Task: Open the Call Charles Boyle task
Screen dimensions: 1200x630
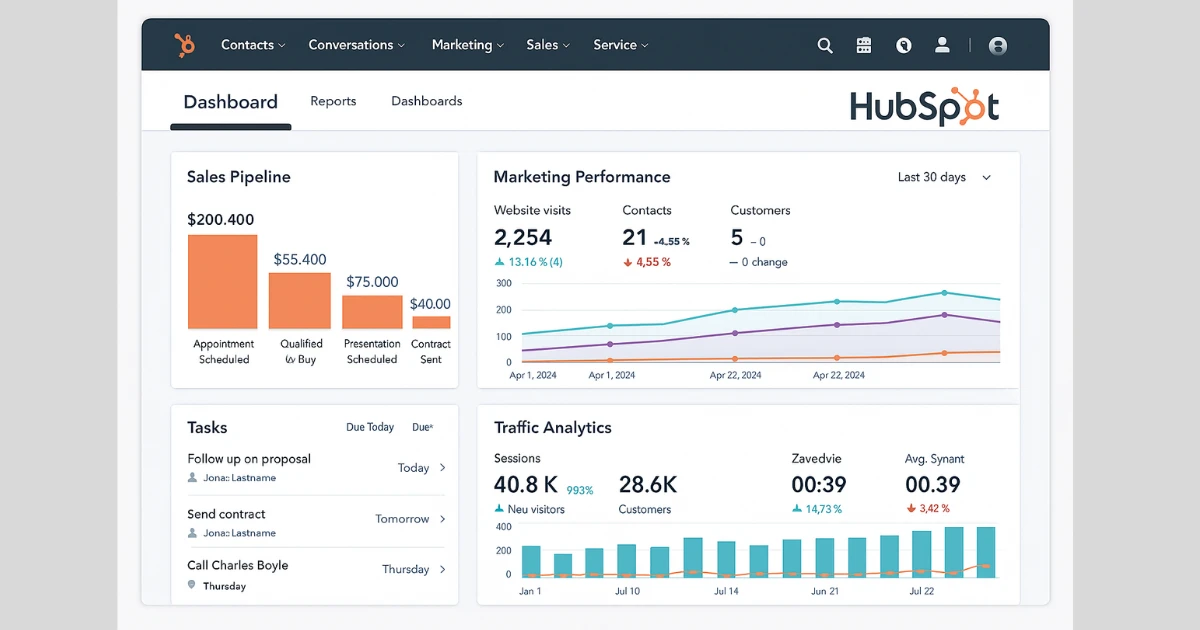Action: (x=238, y=565)
